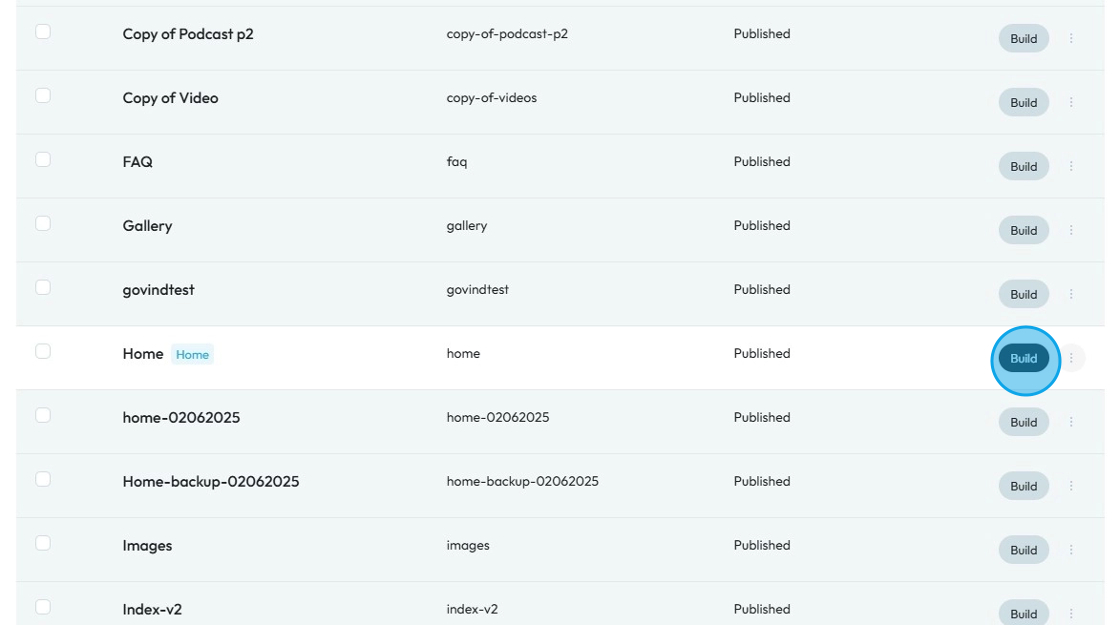The image size is (1120, 625).
Task: Open three-dot menu for home-02062025 row
Action: click(x=1071, y=422)
